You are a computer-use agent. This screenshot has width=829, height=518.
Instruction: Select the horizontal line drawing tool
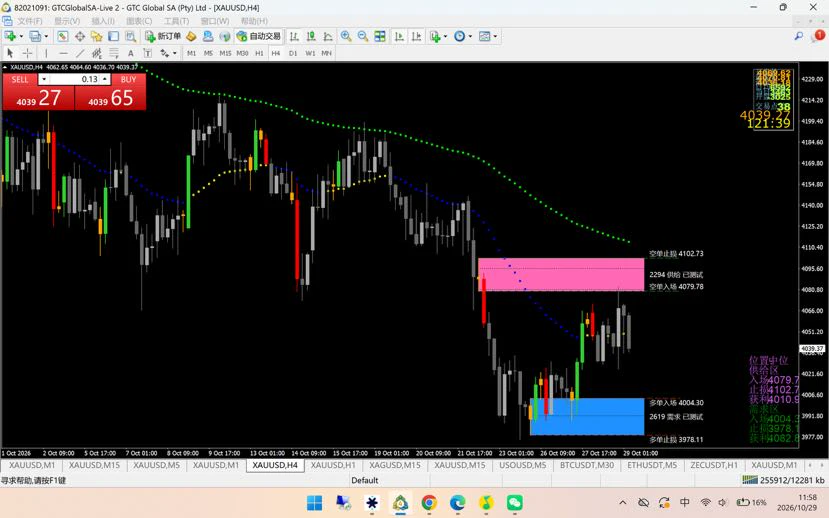tap(63, 53)
